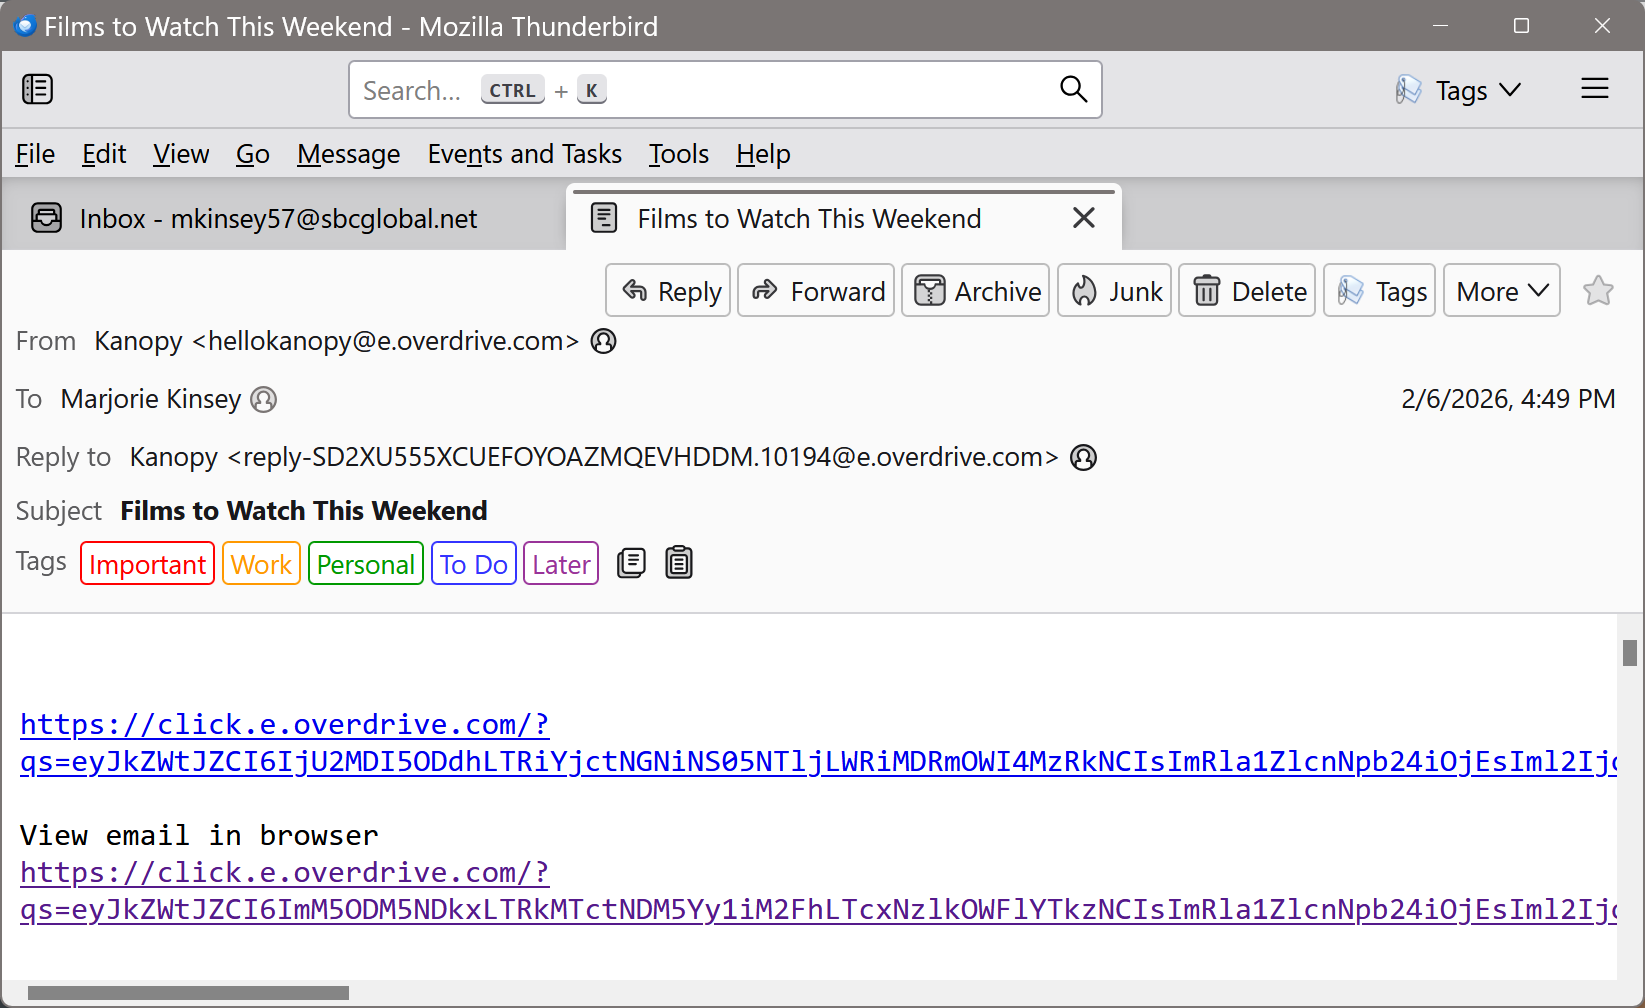Star this message

click(1598, 291)
